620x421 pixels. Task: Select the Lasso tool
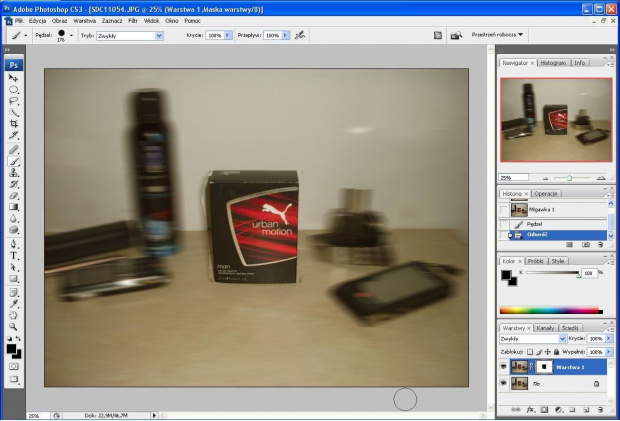(x=13, y=101)
